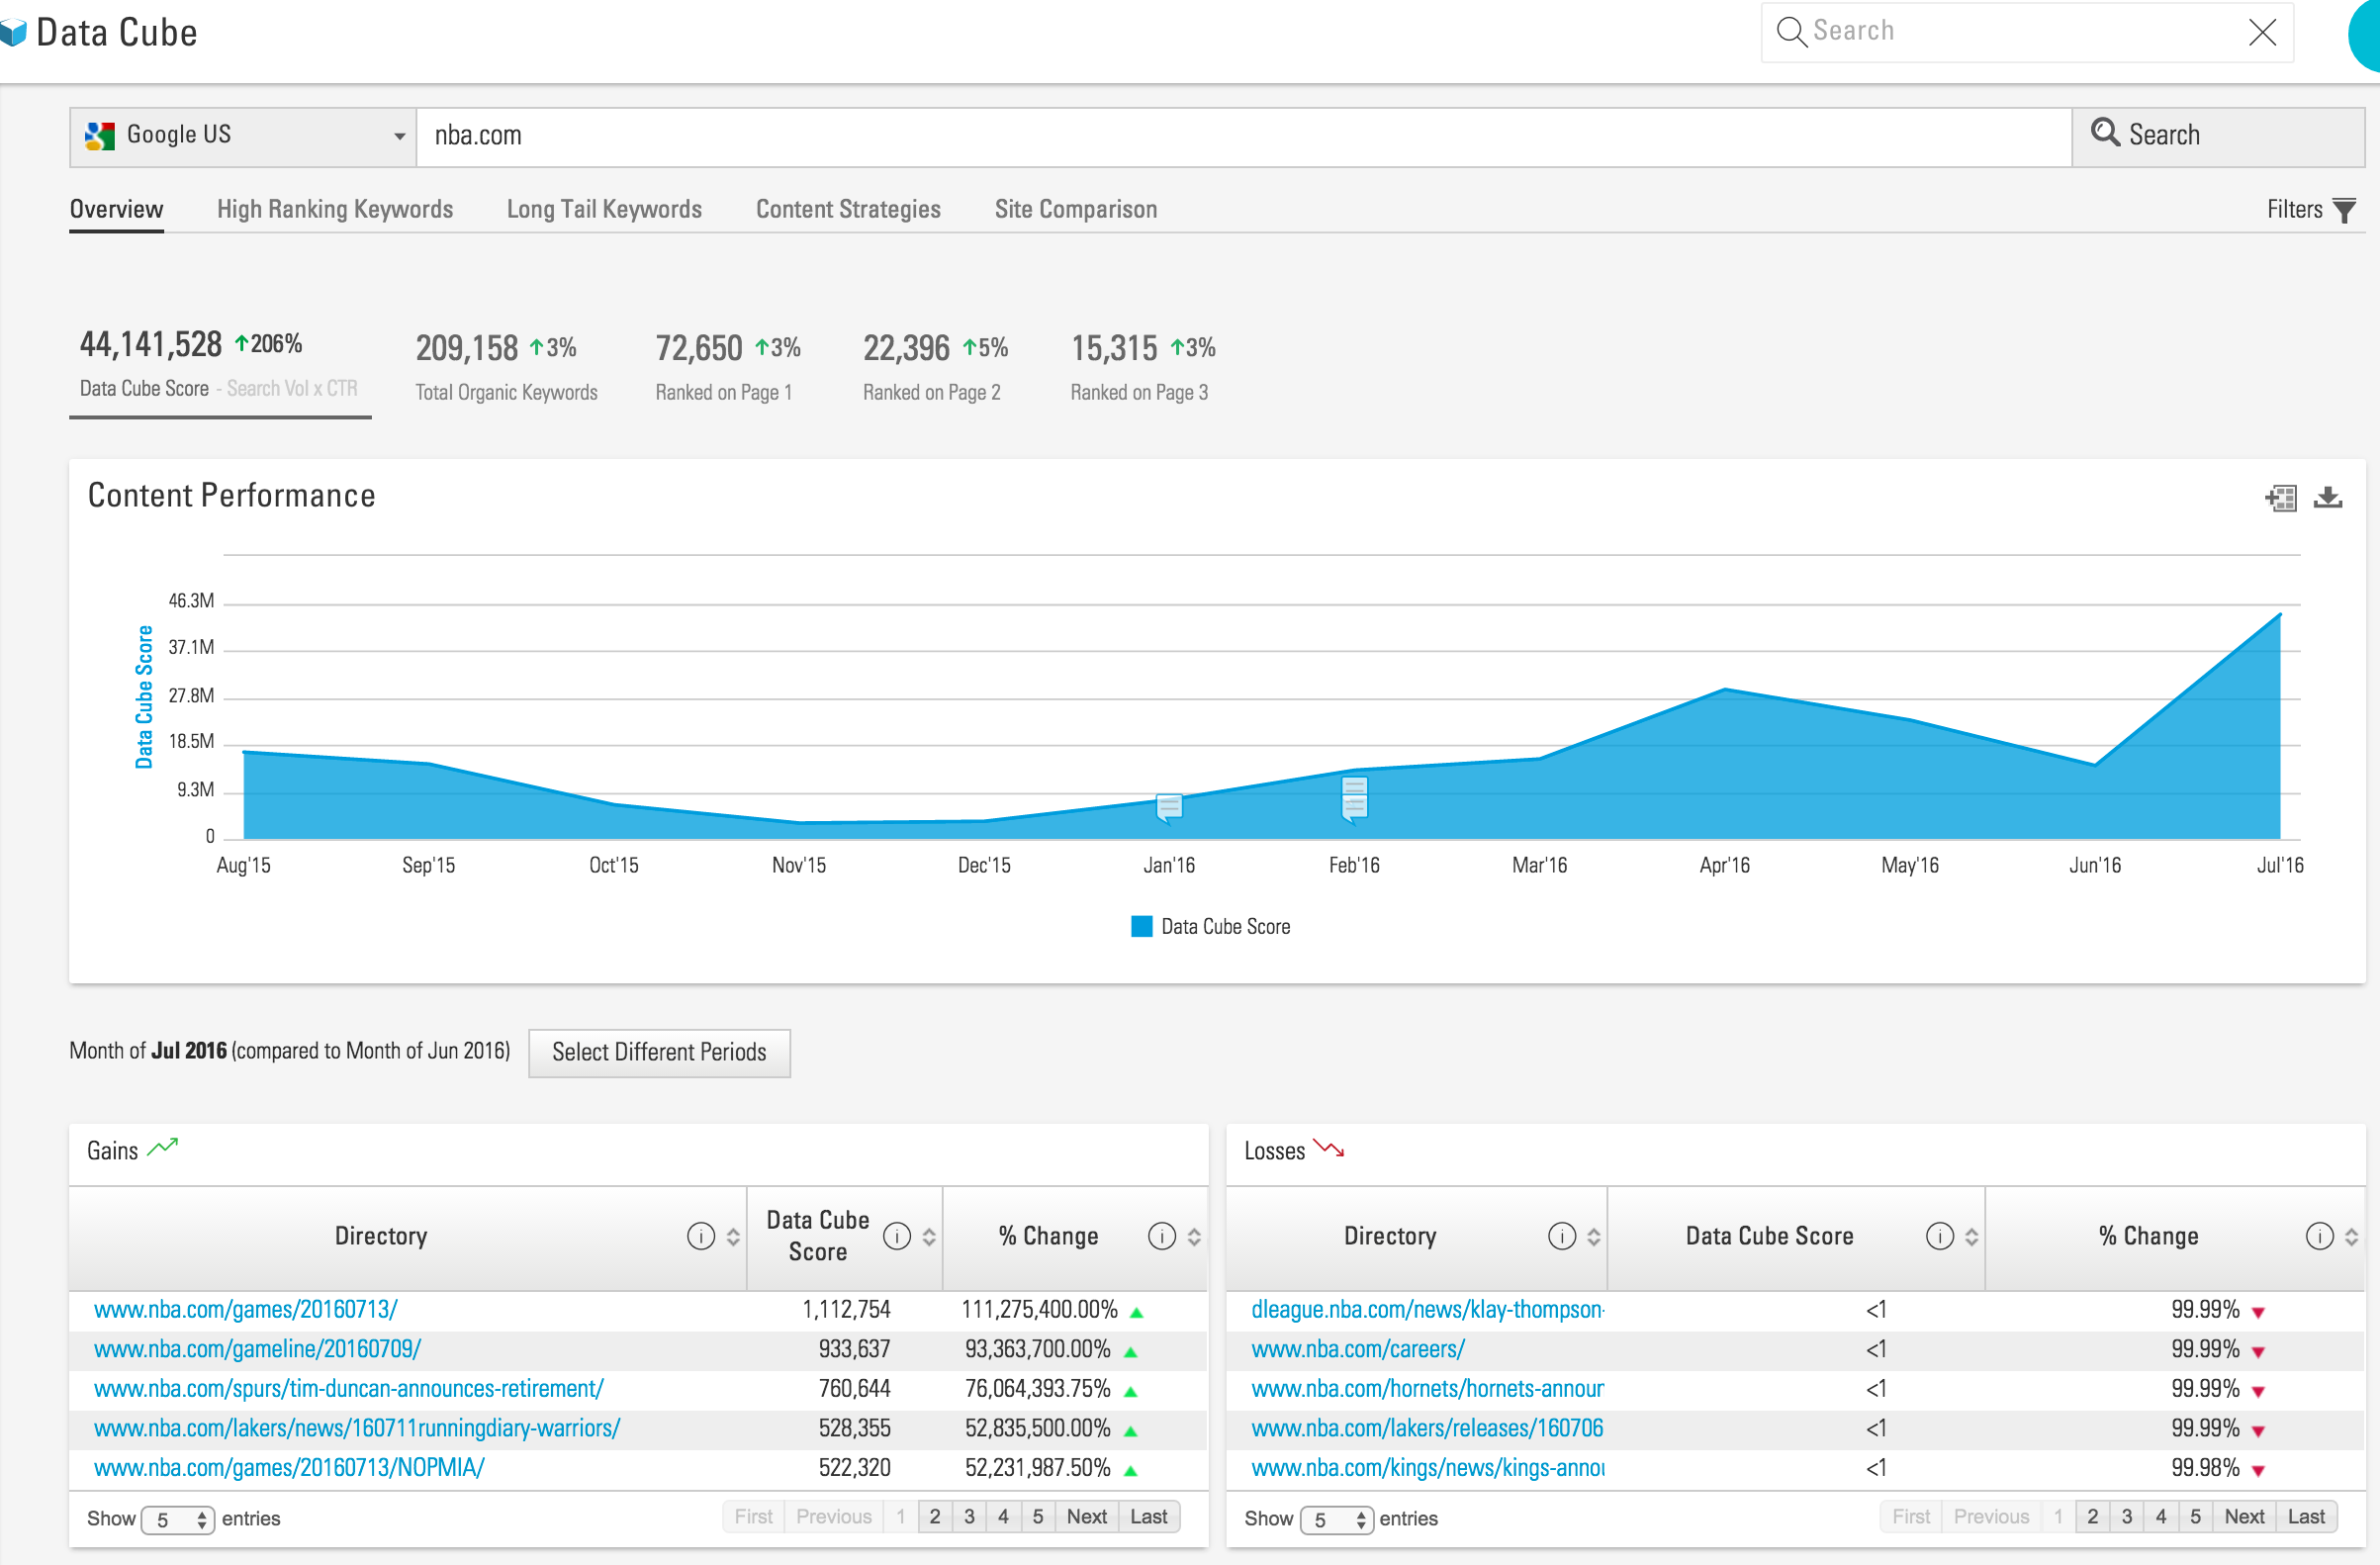Click the blue Data Cube Score legend swatch
2380x1565 pixels.
(x=1140, y=926)
